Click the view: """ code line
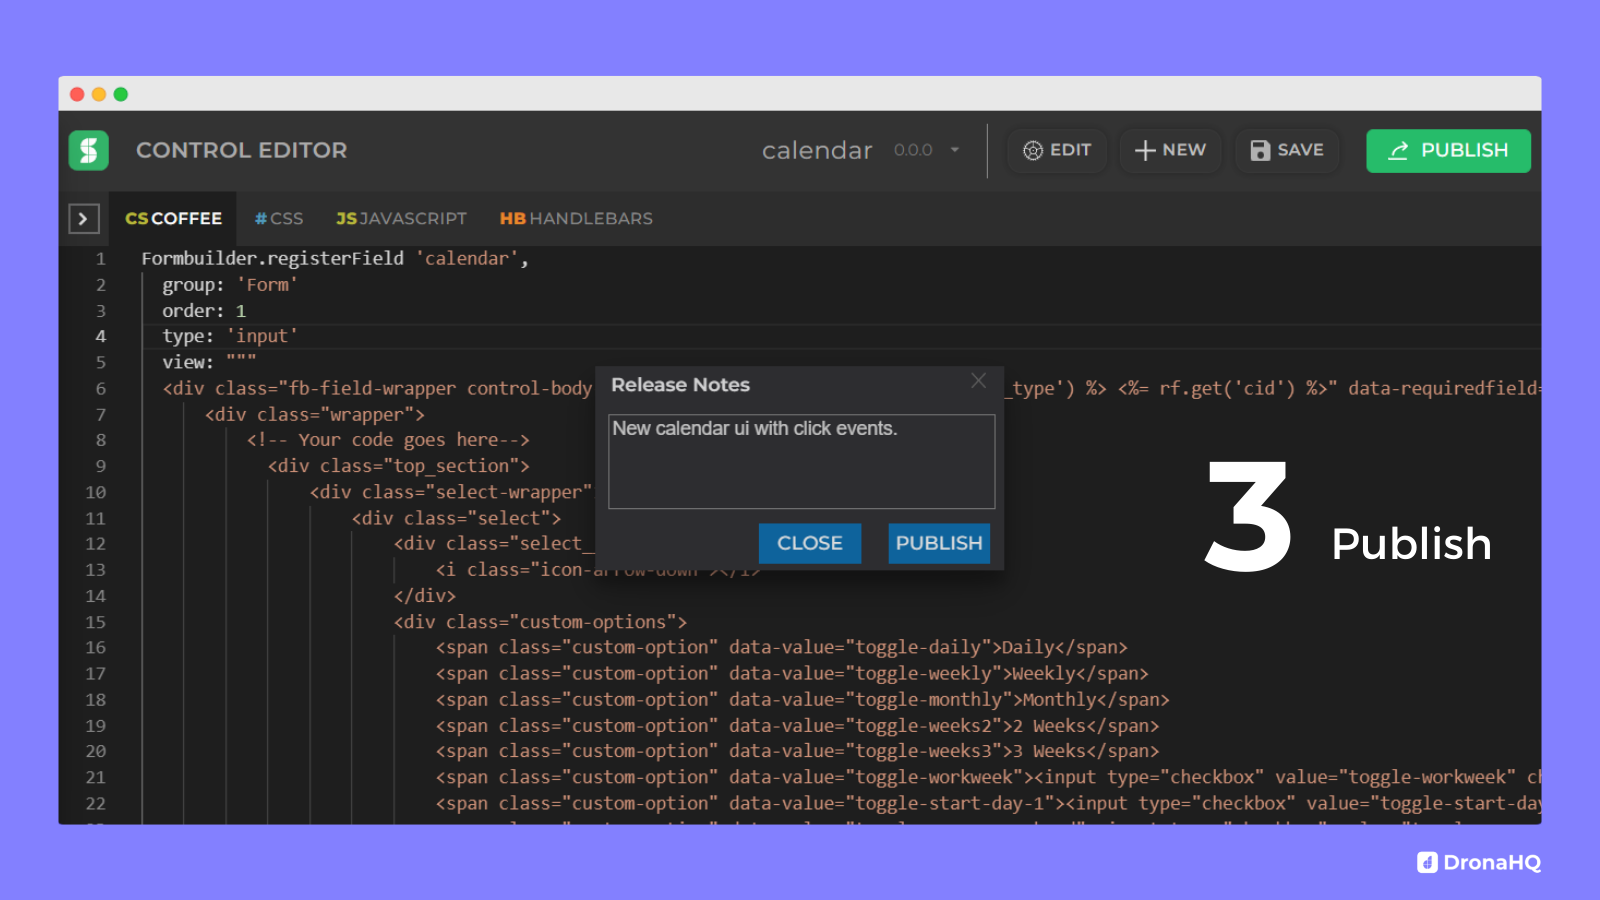The height and width of the screenshot is (900, 1600). 209,362
